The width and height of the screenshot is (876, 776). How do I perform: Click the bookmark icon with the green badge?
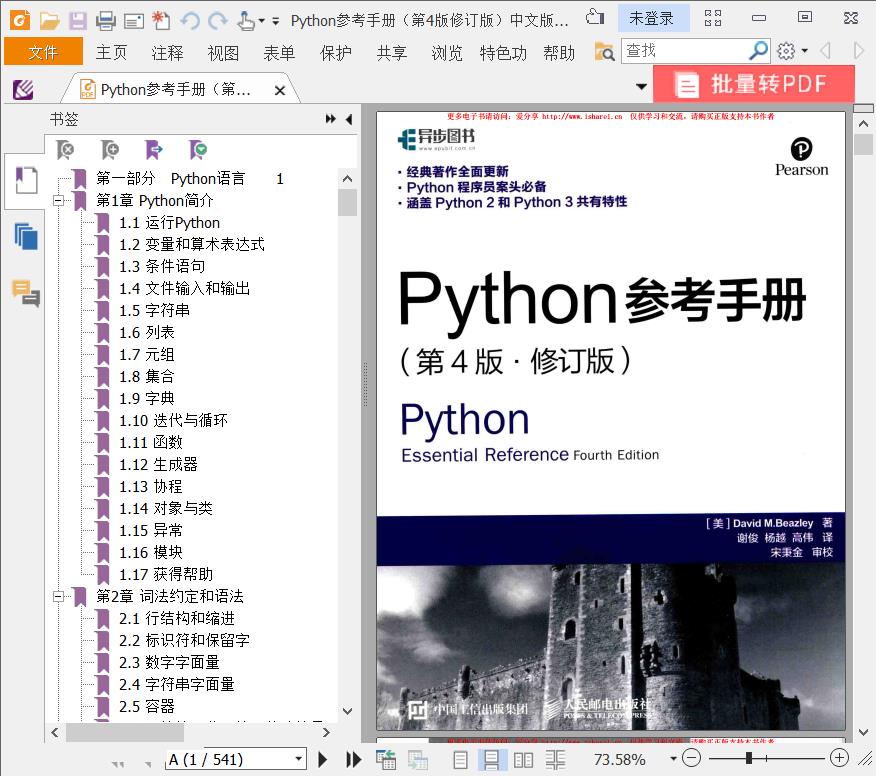[x=198, y=150]
